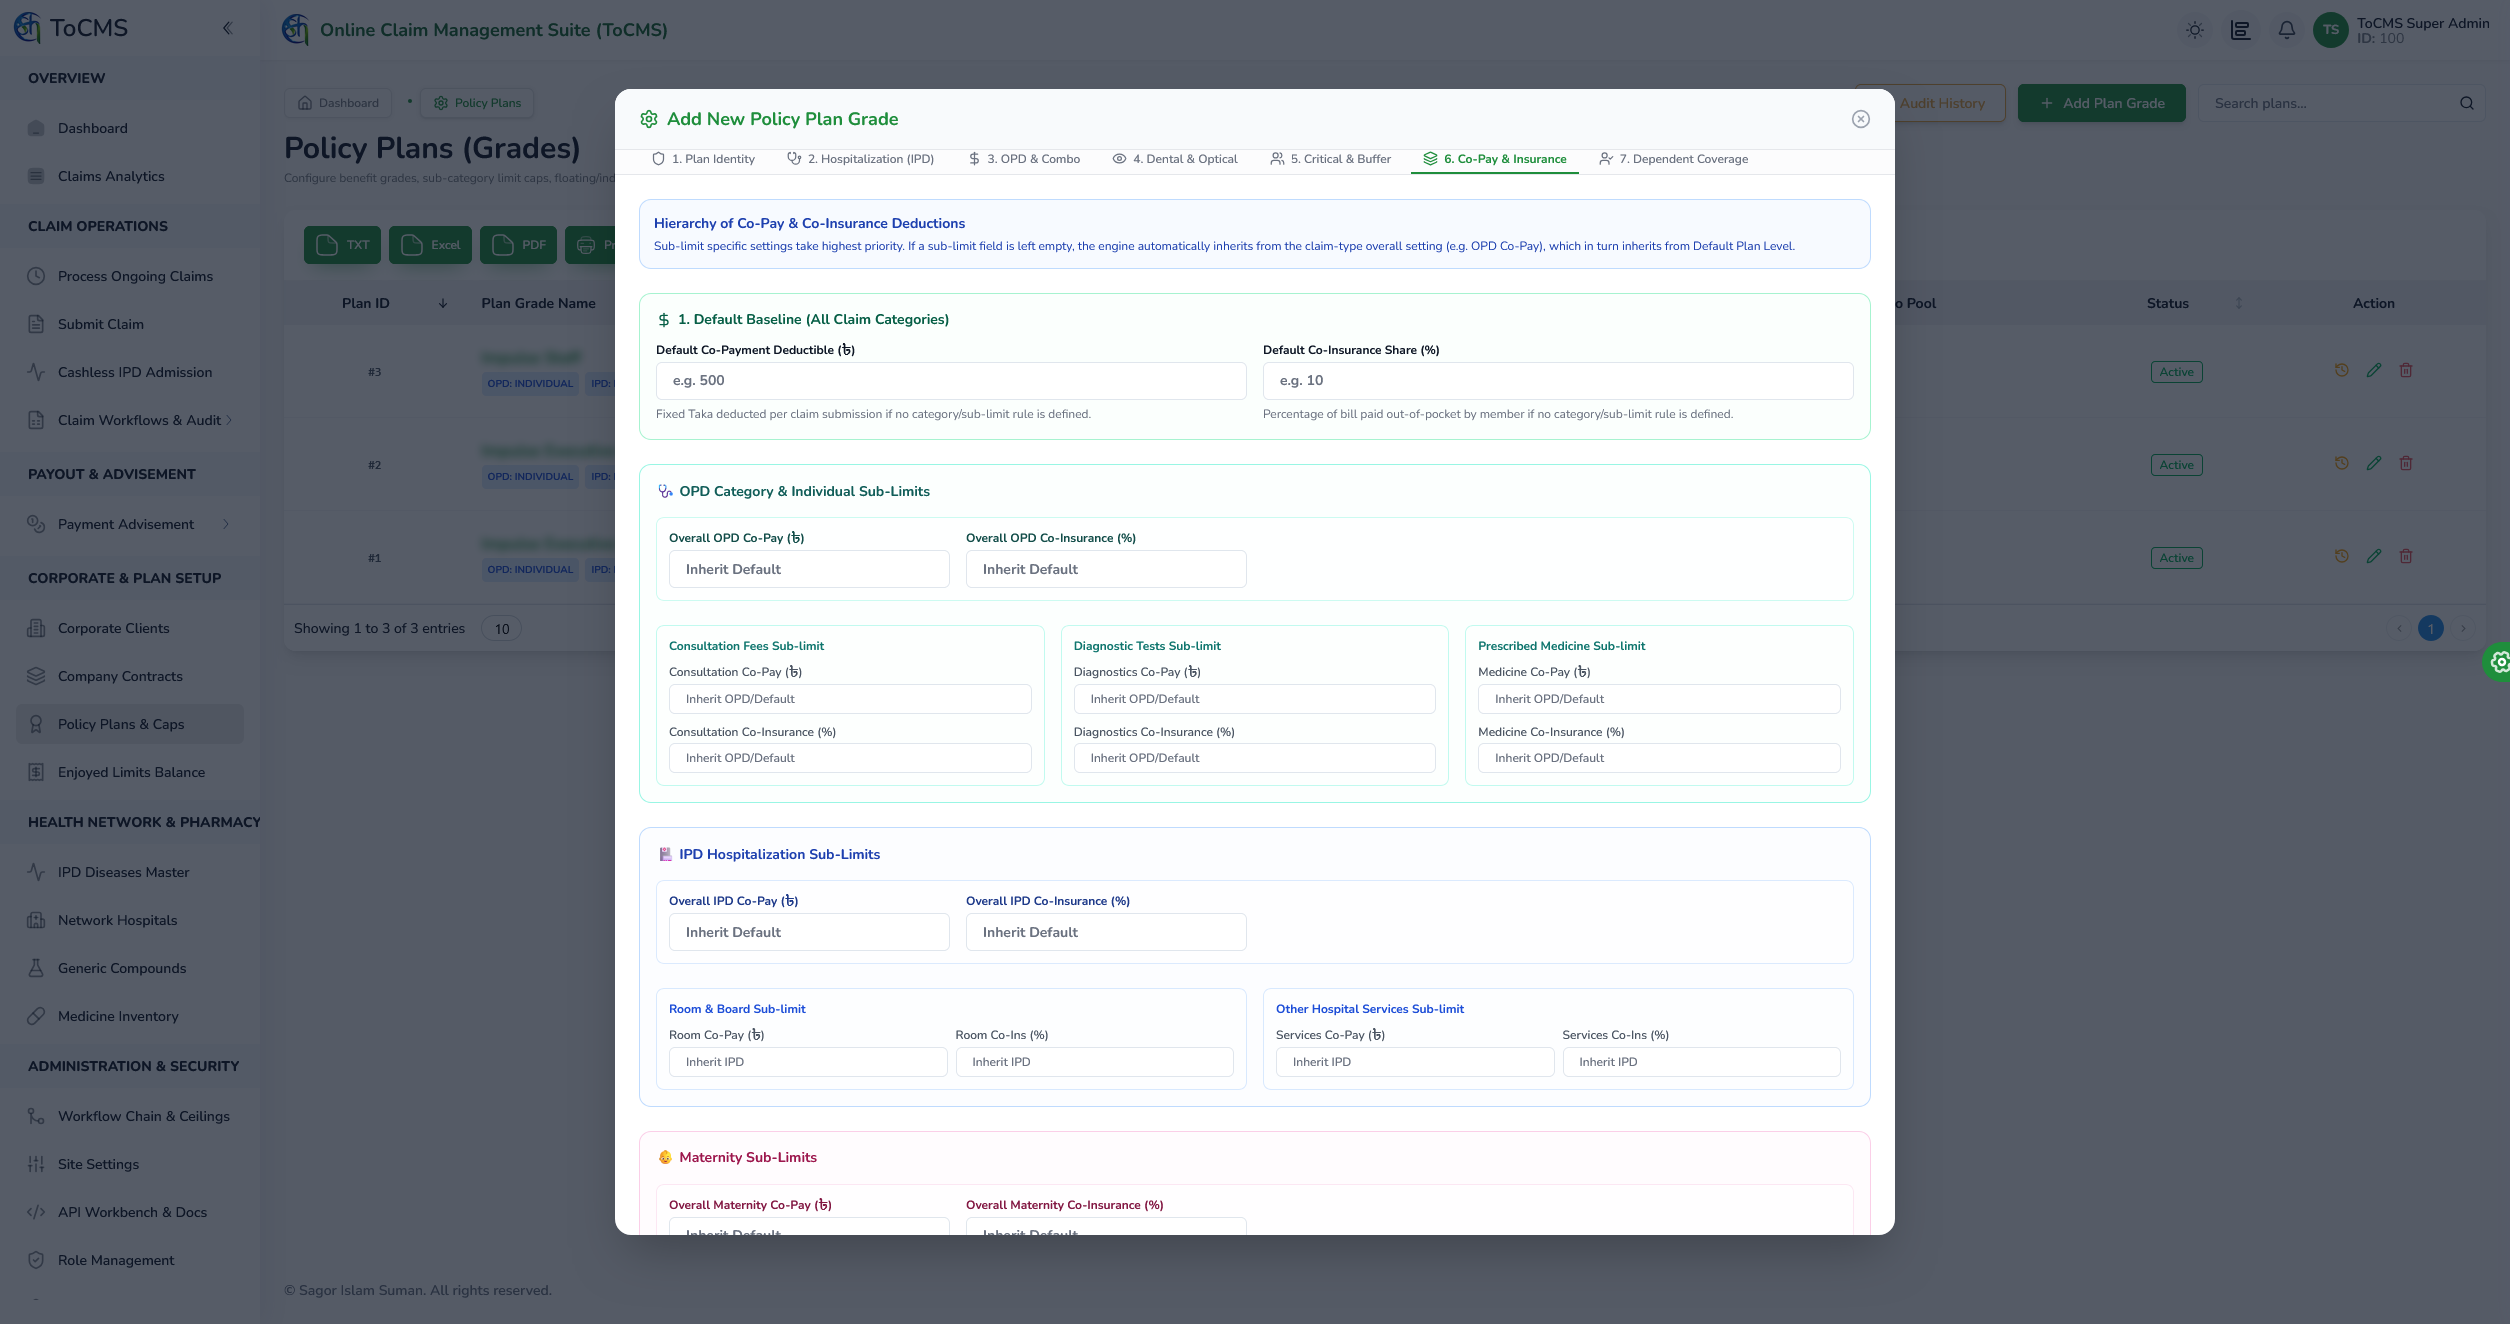Click delete trash icon for plan #2
This screenshot has height=1324, width=2510.
coord(2405,464)
